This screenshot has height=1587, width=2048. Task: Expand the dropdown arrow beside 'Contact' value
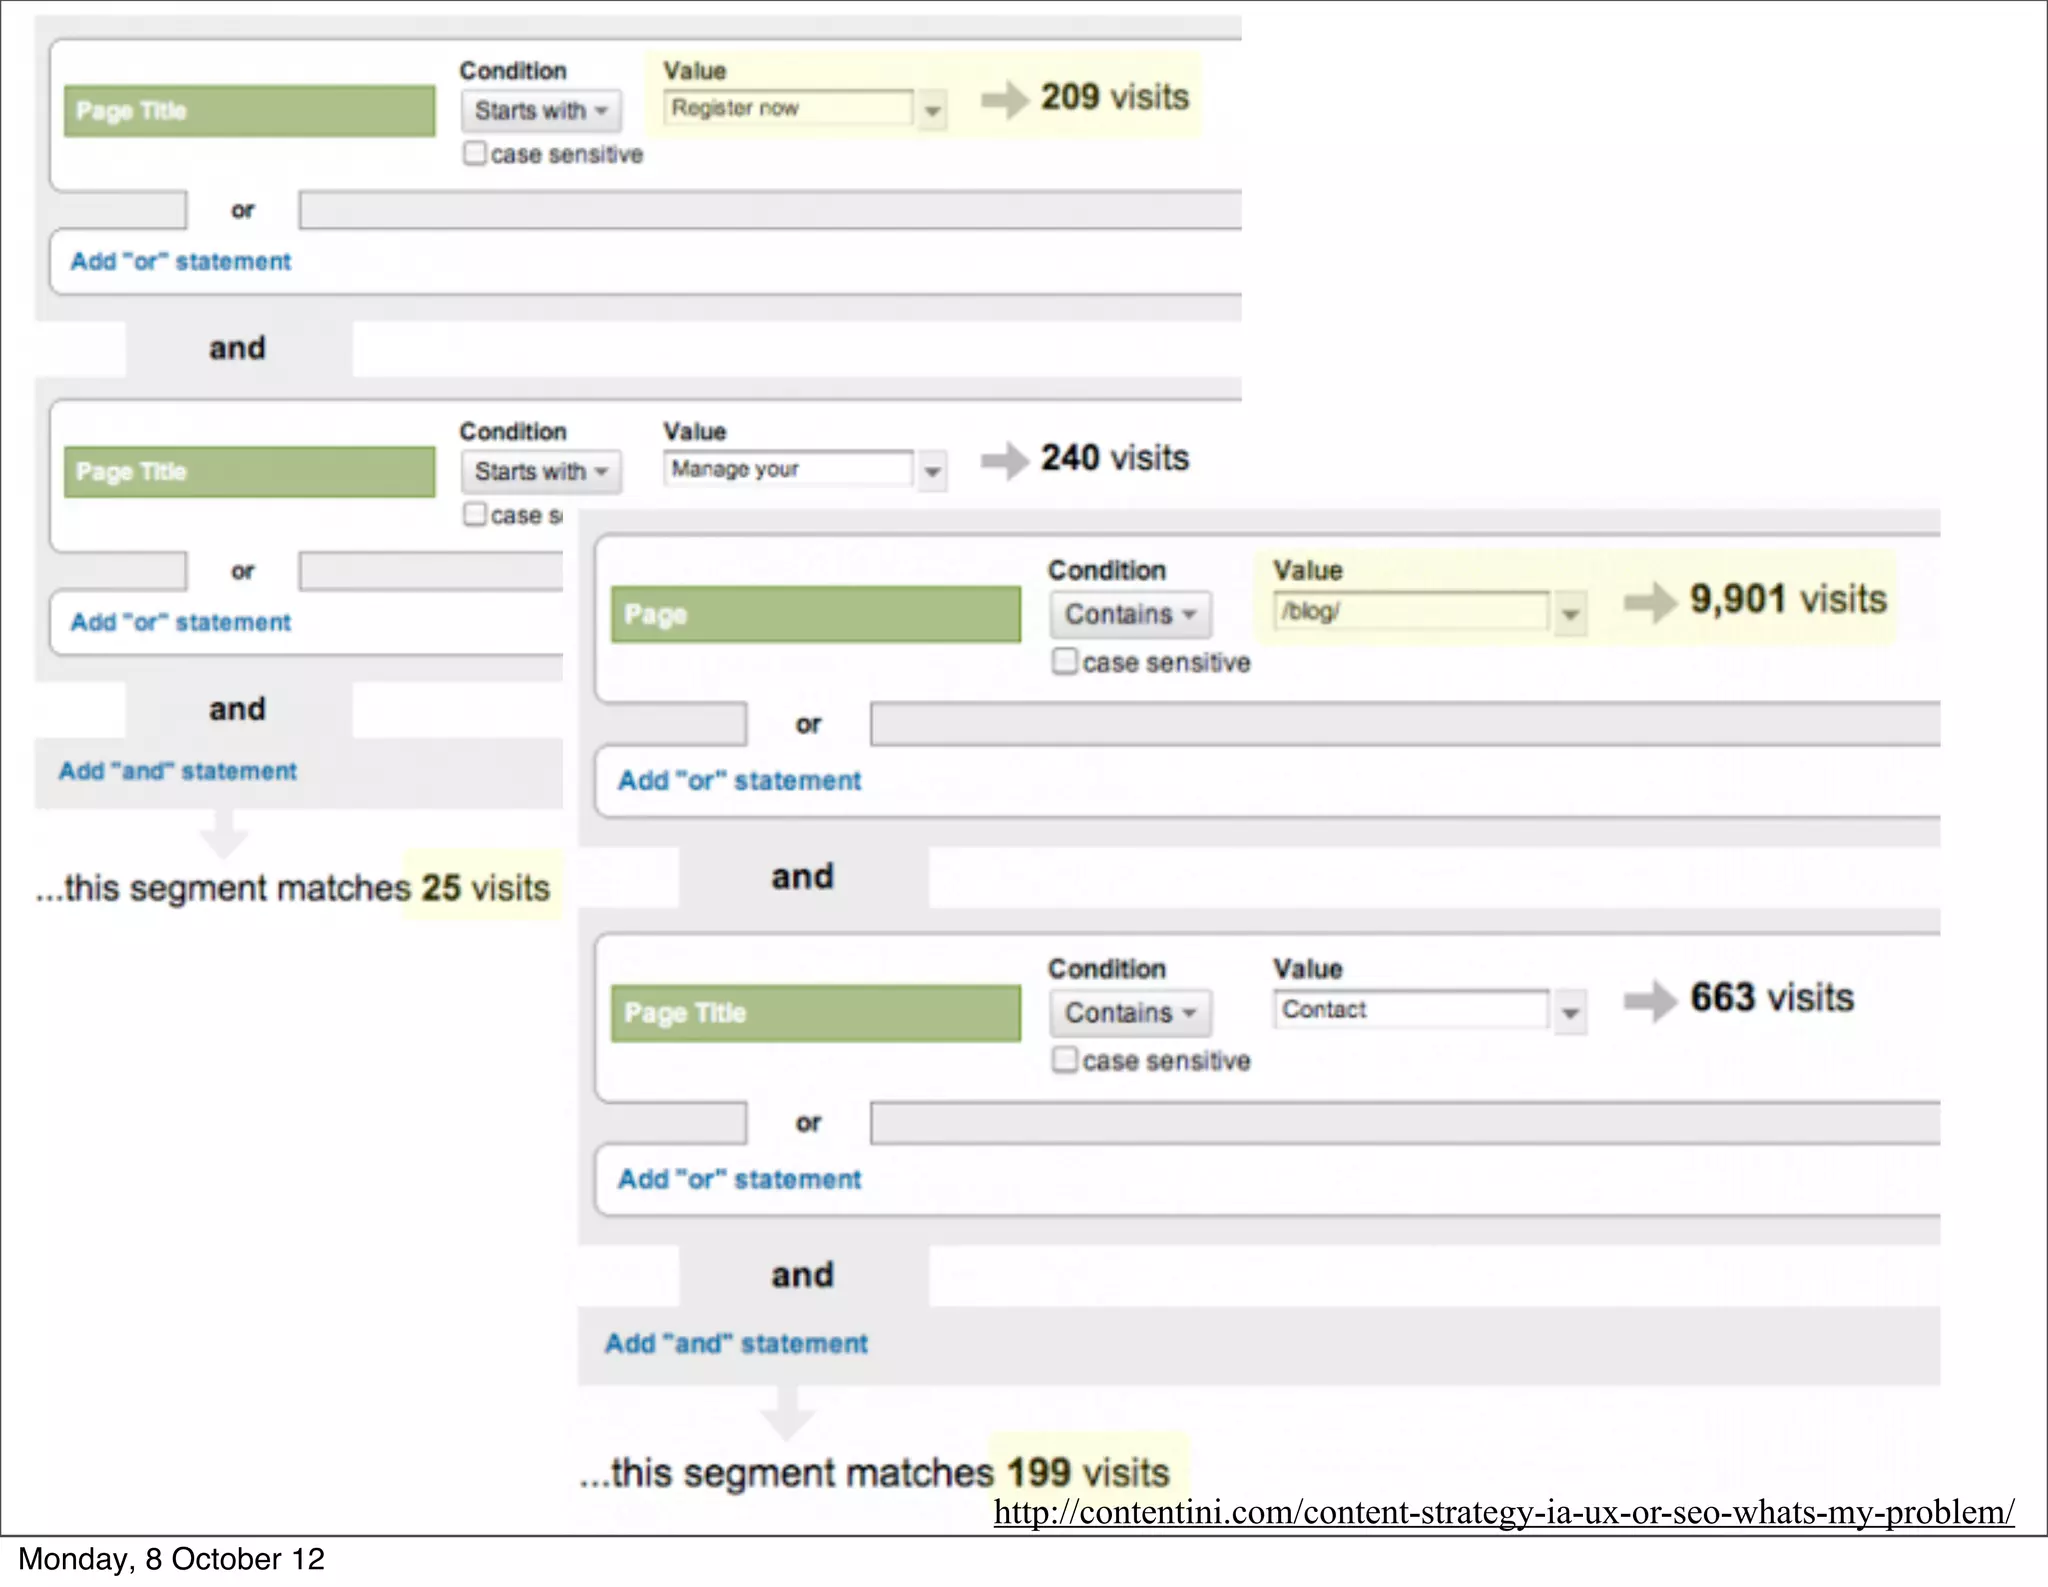tap(1571, 1013)
